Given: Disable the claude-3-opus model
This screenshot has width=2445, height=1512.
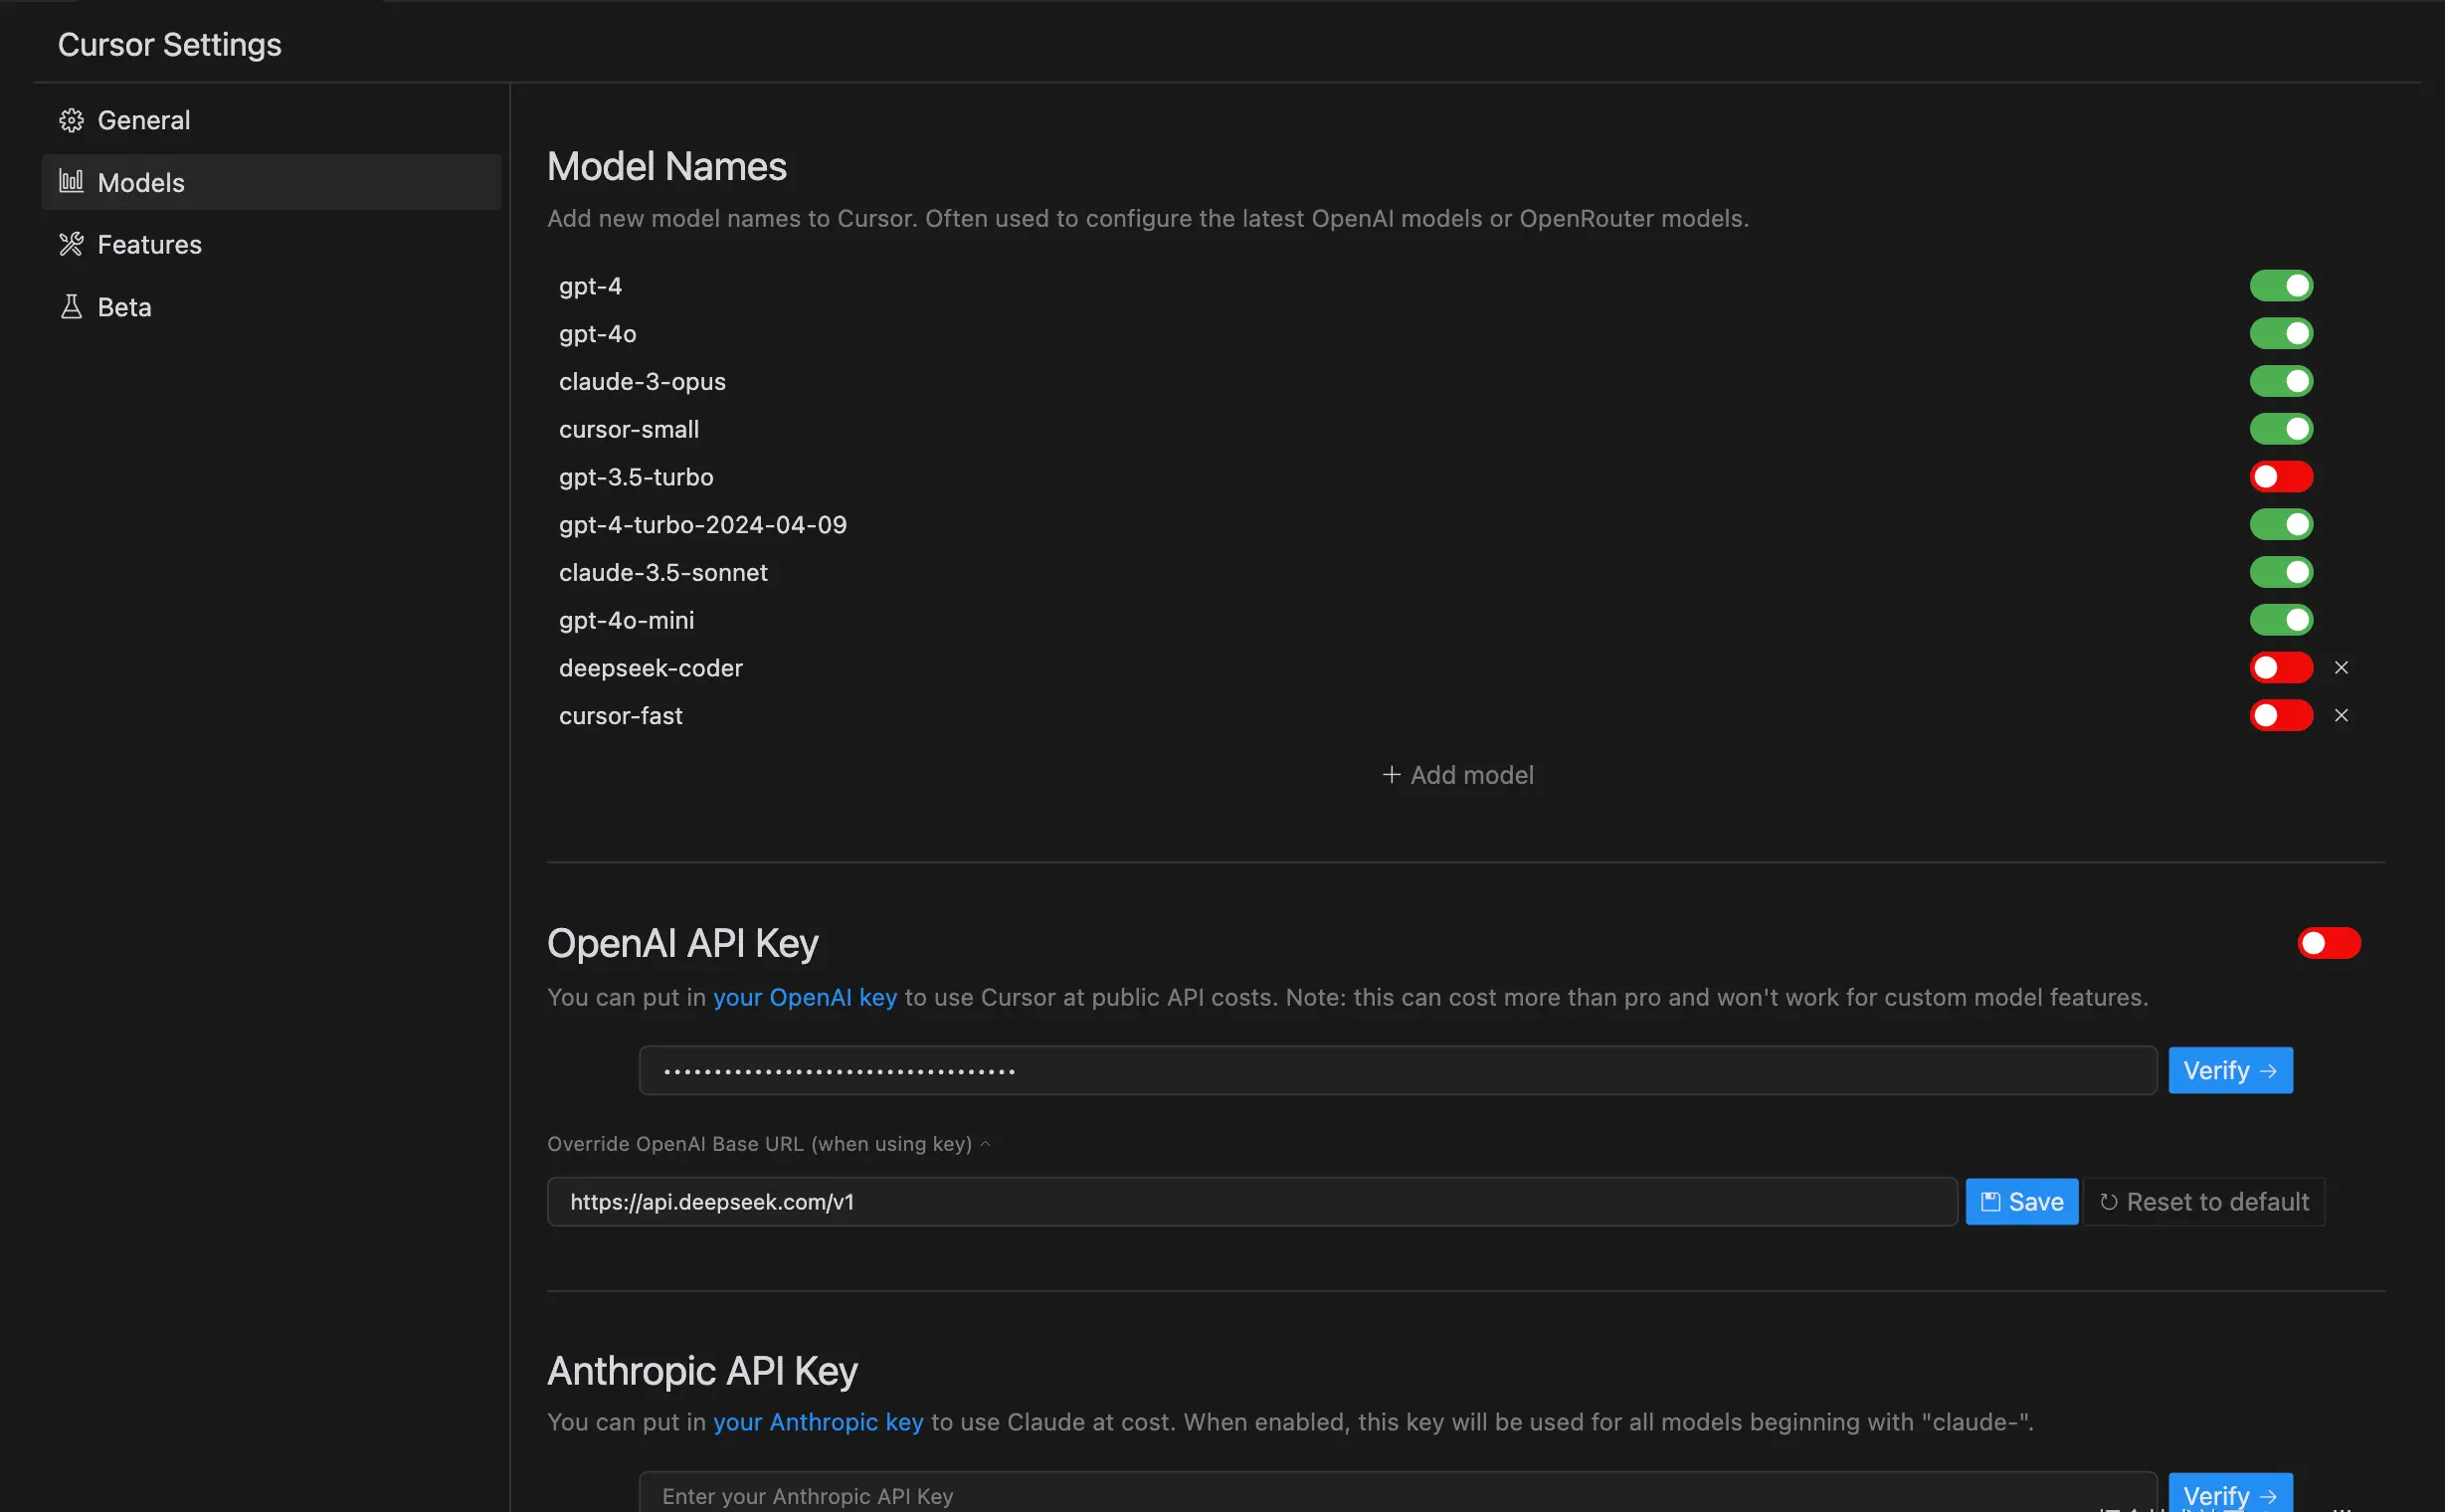Looking at the screenshot, I should click(x=2280, y=381).
